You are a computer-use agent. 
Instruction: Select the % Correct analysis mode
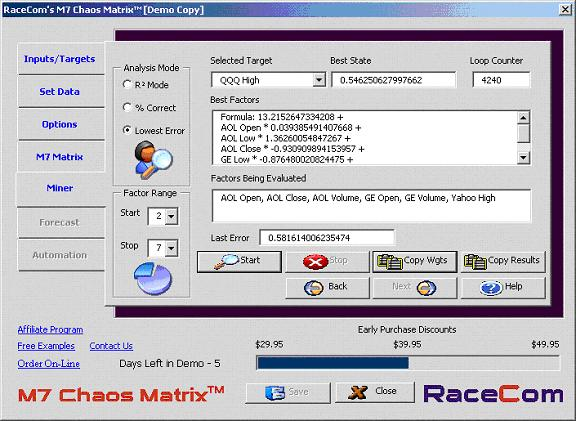pyautogui.click(x=127, y=107)
